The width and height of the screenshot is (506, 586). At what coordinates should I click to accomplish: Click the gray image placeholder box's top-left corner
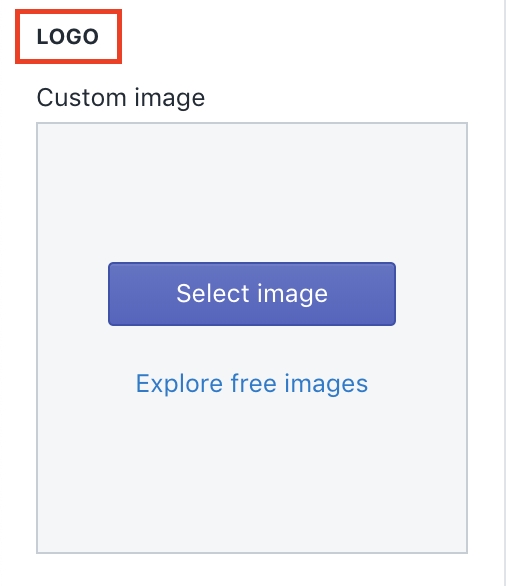coord(38,124)
